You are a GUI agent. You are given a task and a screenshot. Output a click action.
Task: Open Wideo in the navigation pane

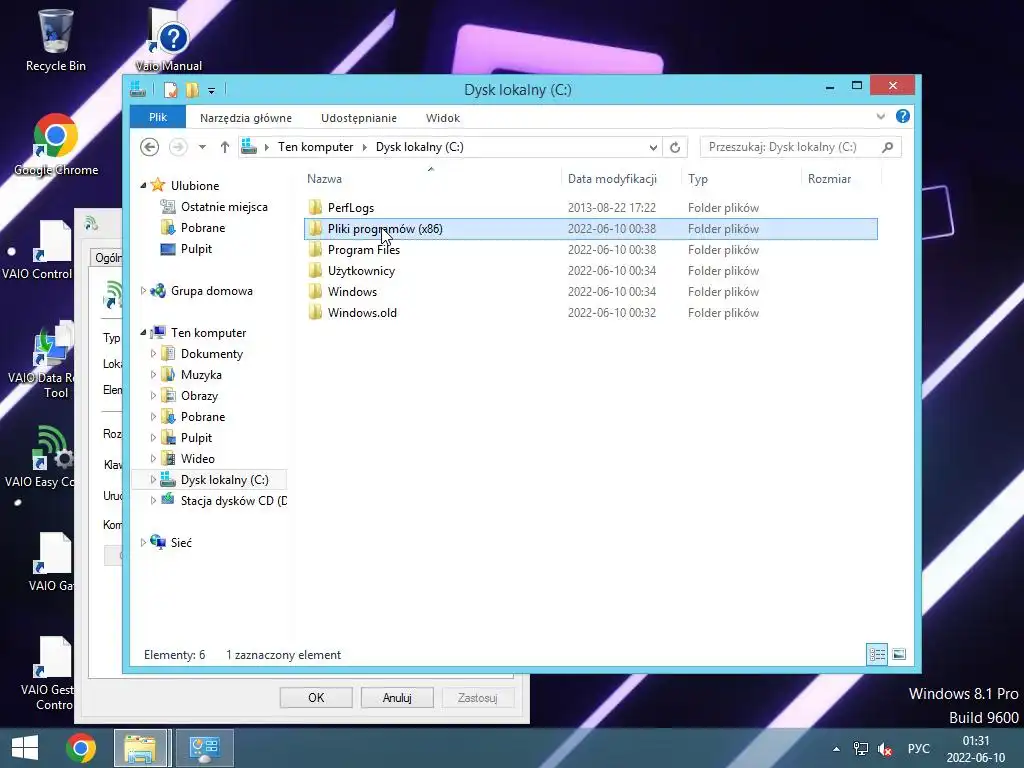(197, 458)
